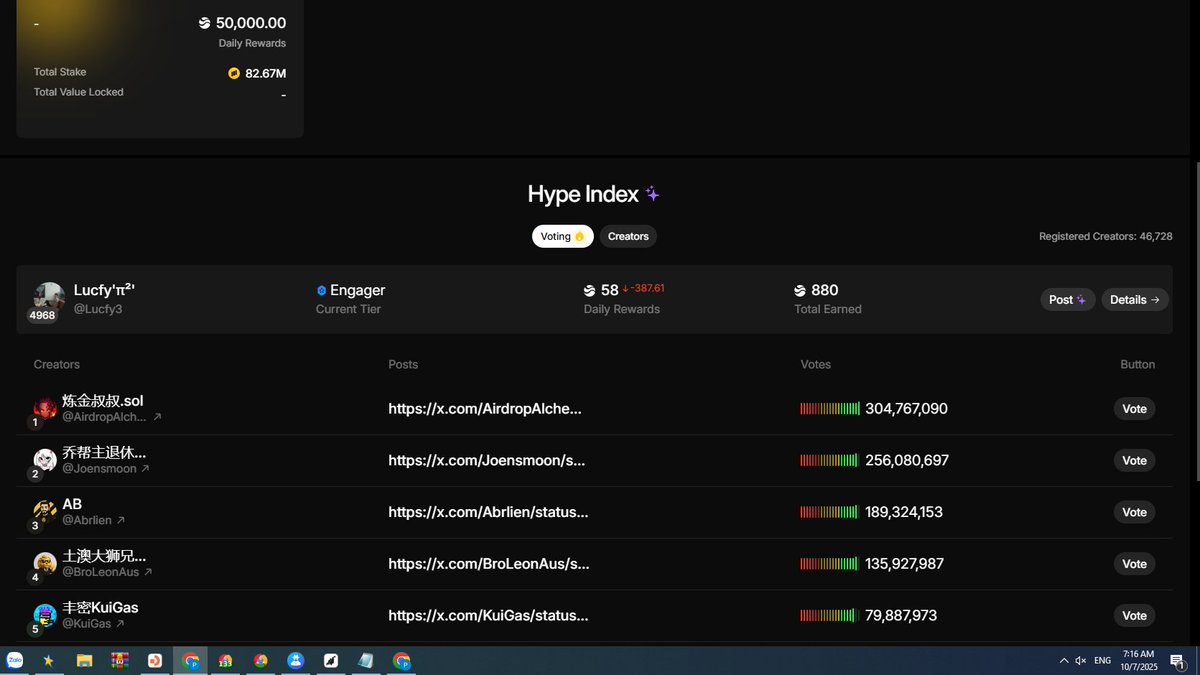
Task: Click the Engager tier badge icon
Action: [x=322, y=291]
